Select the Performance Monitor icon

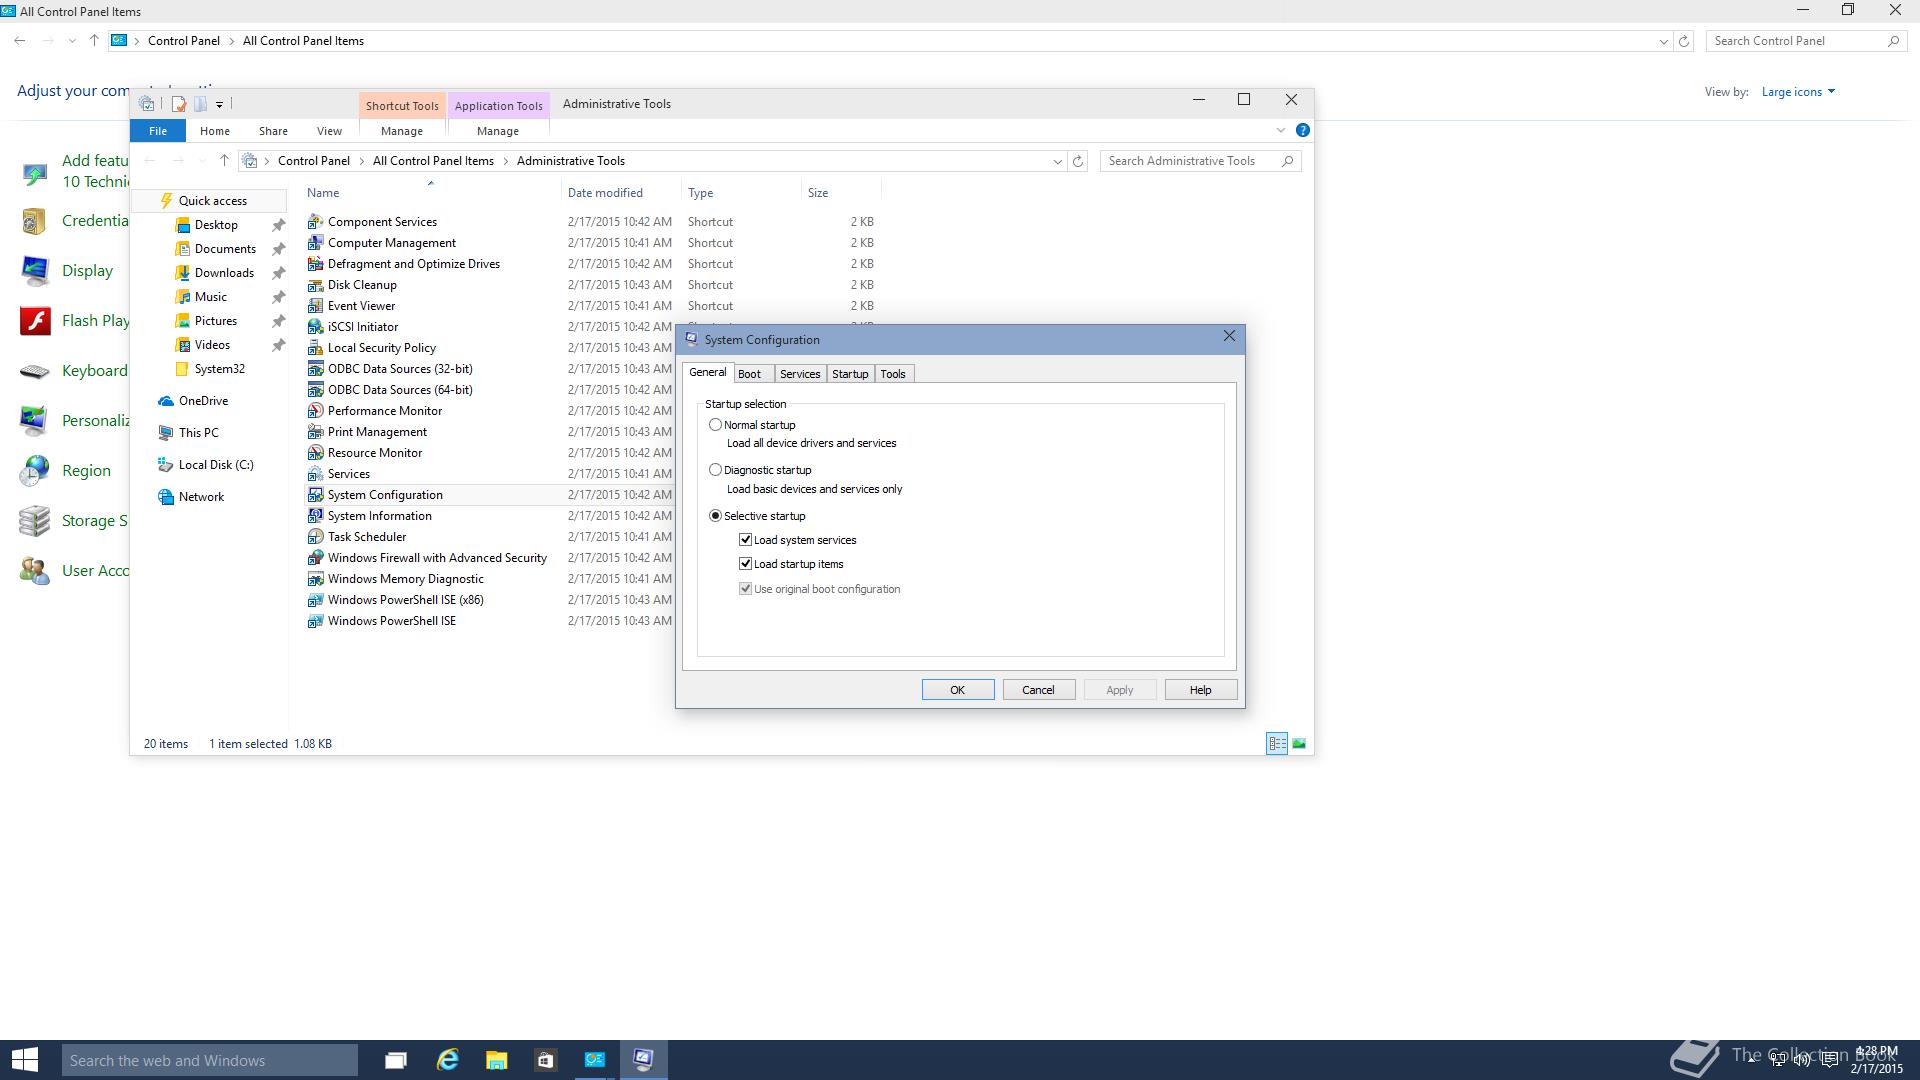click(x=315, y=411)
